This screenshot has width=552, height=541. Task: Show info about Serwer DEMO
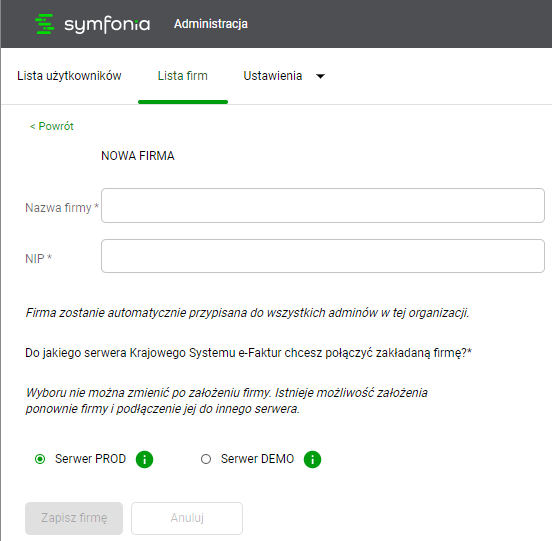312,459
